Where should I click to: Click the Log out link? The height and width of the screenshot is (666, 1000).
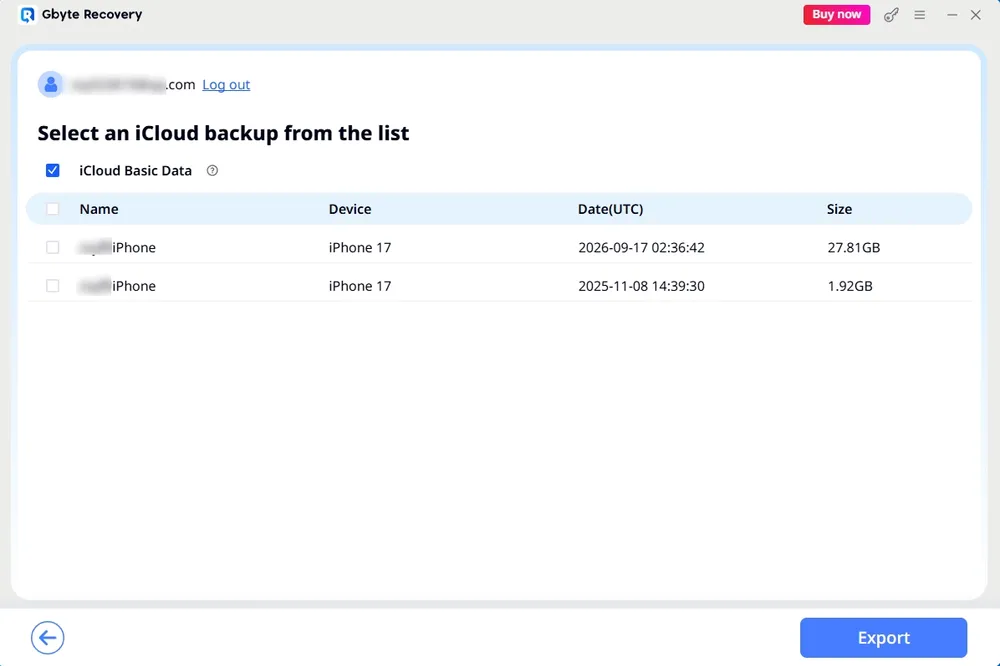[x=226, y=84]
